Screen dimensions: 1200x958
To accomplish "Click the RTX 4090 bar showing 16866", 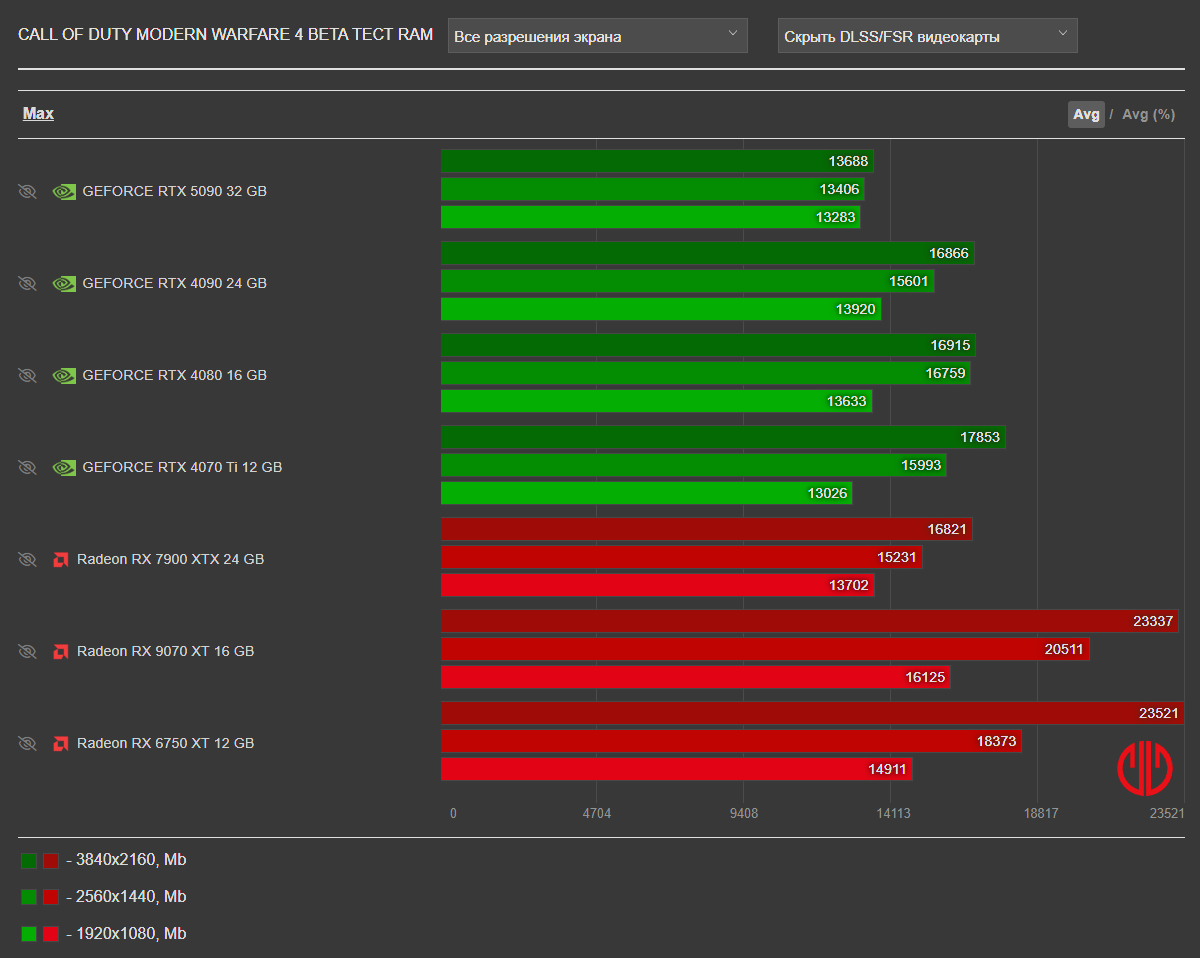I will [x=708, y=253].
